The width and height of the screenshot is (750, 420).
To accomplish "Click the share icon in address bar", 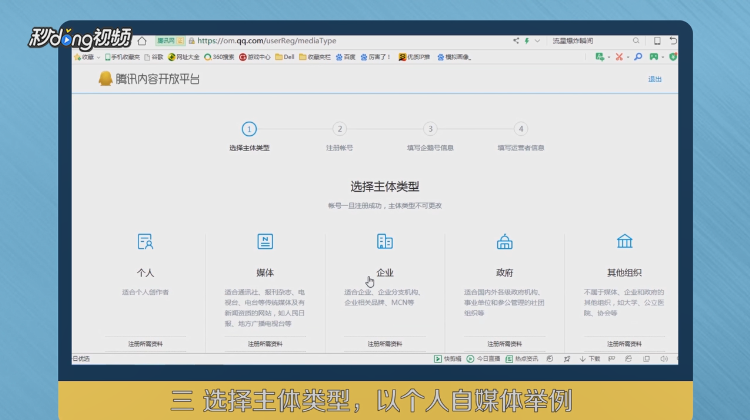I will coord(516,41).
